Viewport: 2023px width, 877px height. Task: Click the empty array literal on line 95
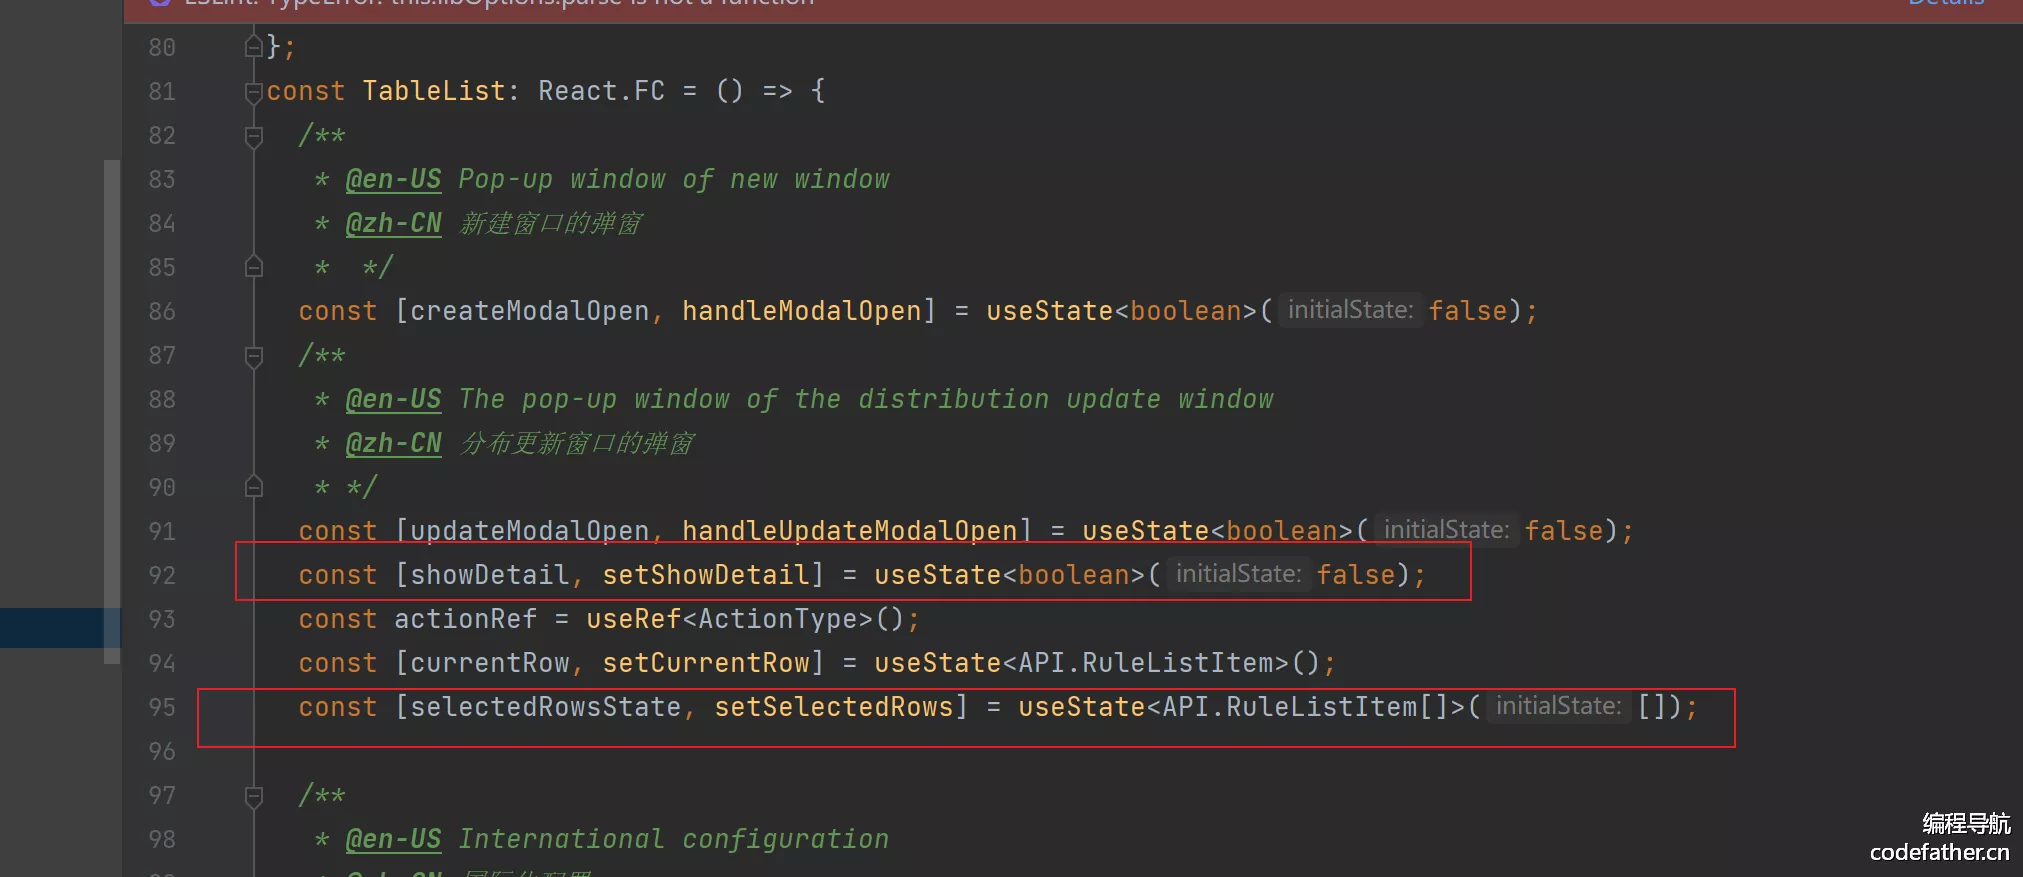[x=1651, y=707]
